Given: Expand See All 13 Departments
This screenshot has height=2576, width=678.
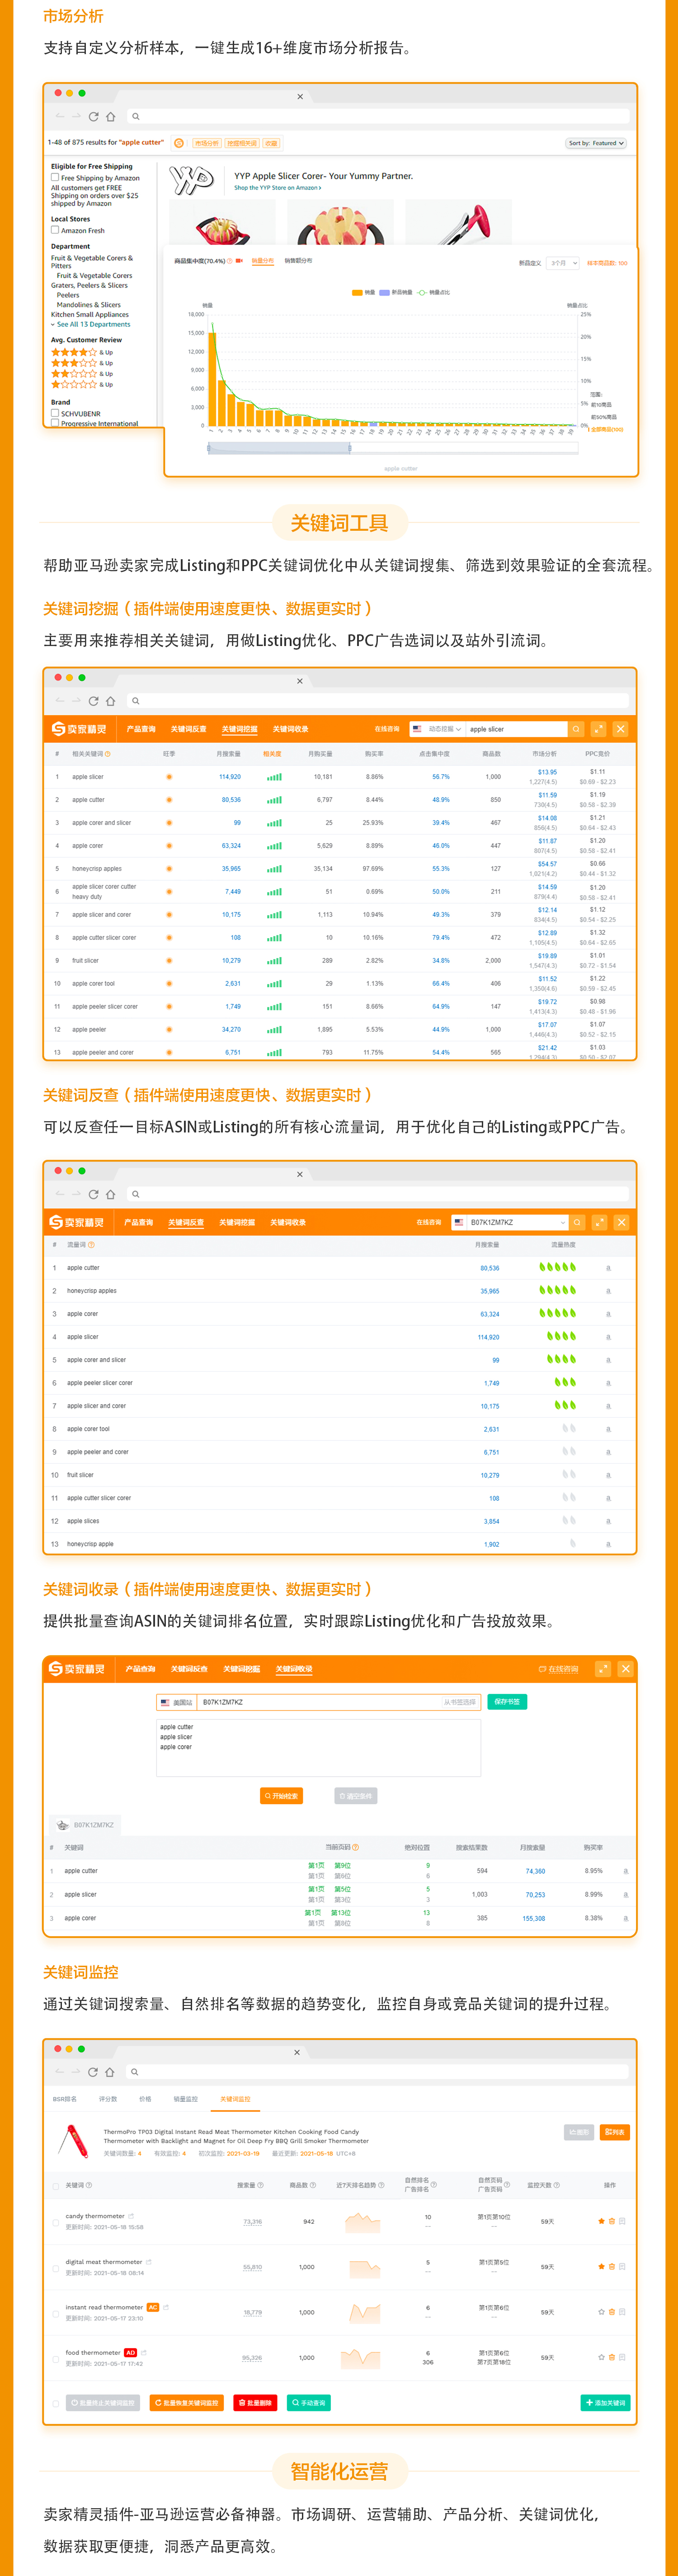Looking at the screenshot, I should coord(91,324).
